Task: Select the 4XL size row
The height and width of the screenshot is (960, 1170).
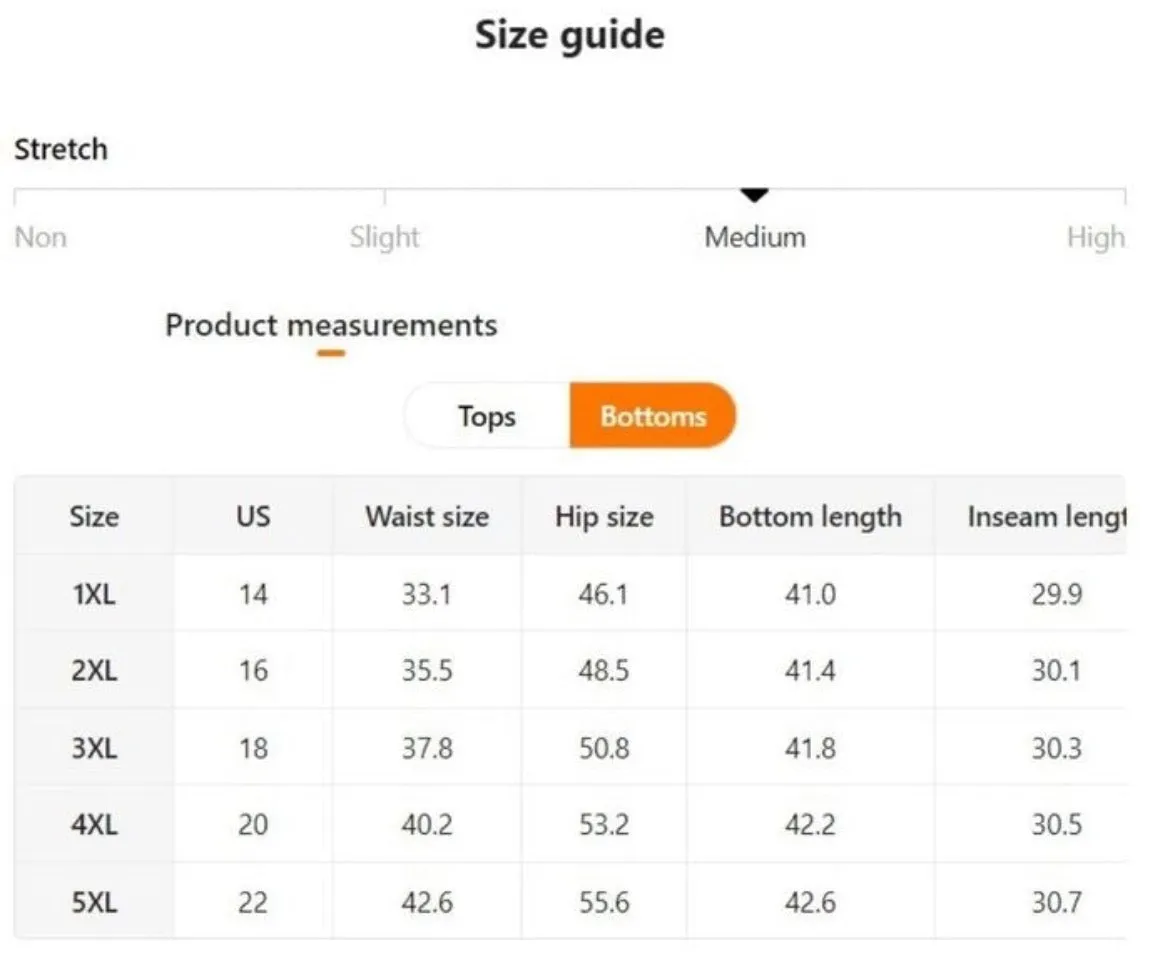Action: click(x=570, y=824)
